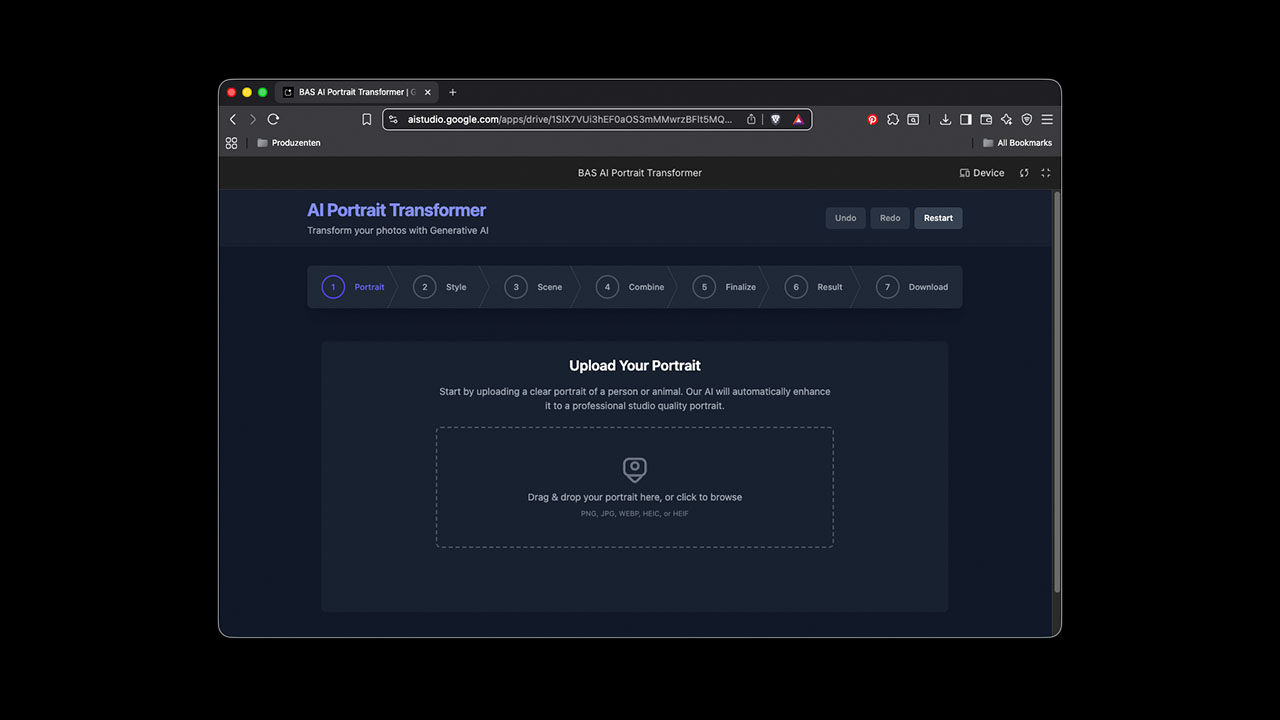Viewport: 1280px width, 720px height.
Task: Open the Pinterest extension icon
Action: (x=872, y=119)
